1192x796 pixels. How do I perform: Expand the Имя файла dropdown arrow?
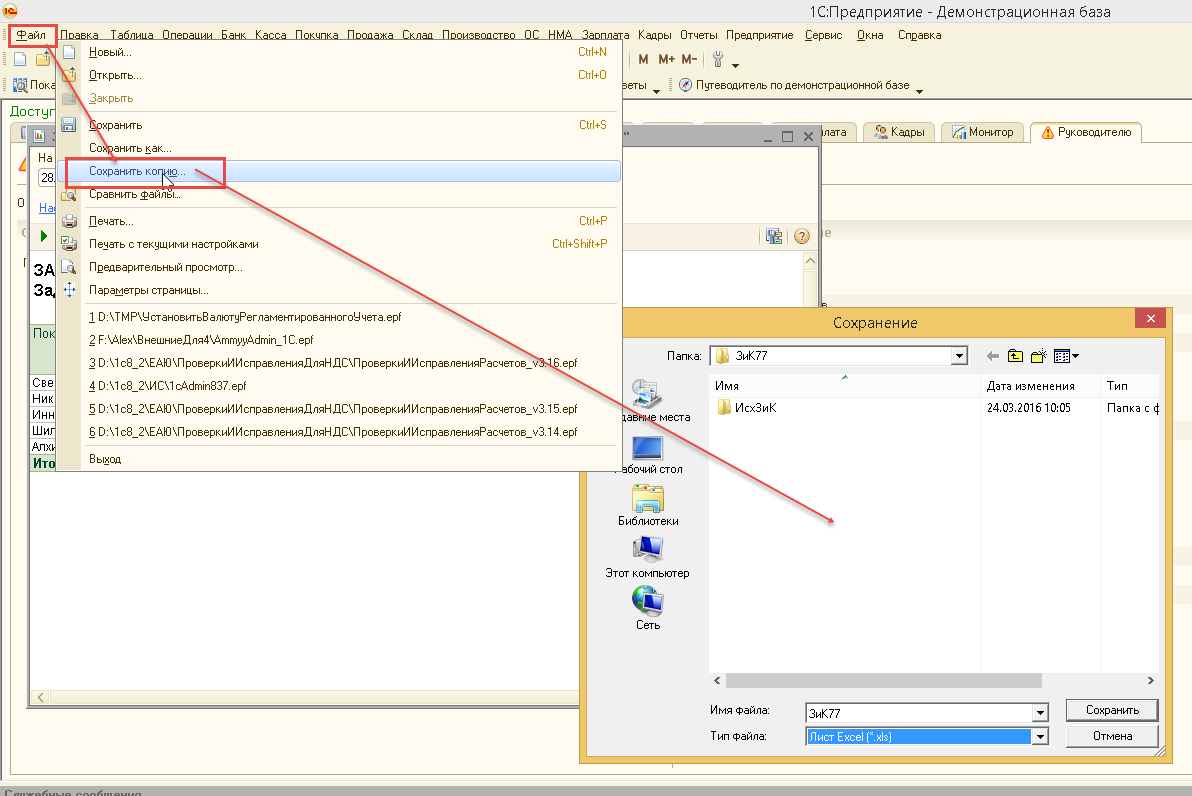1040,713
